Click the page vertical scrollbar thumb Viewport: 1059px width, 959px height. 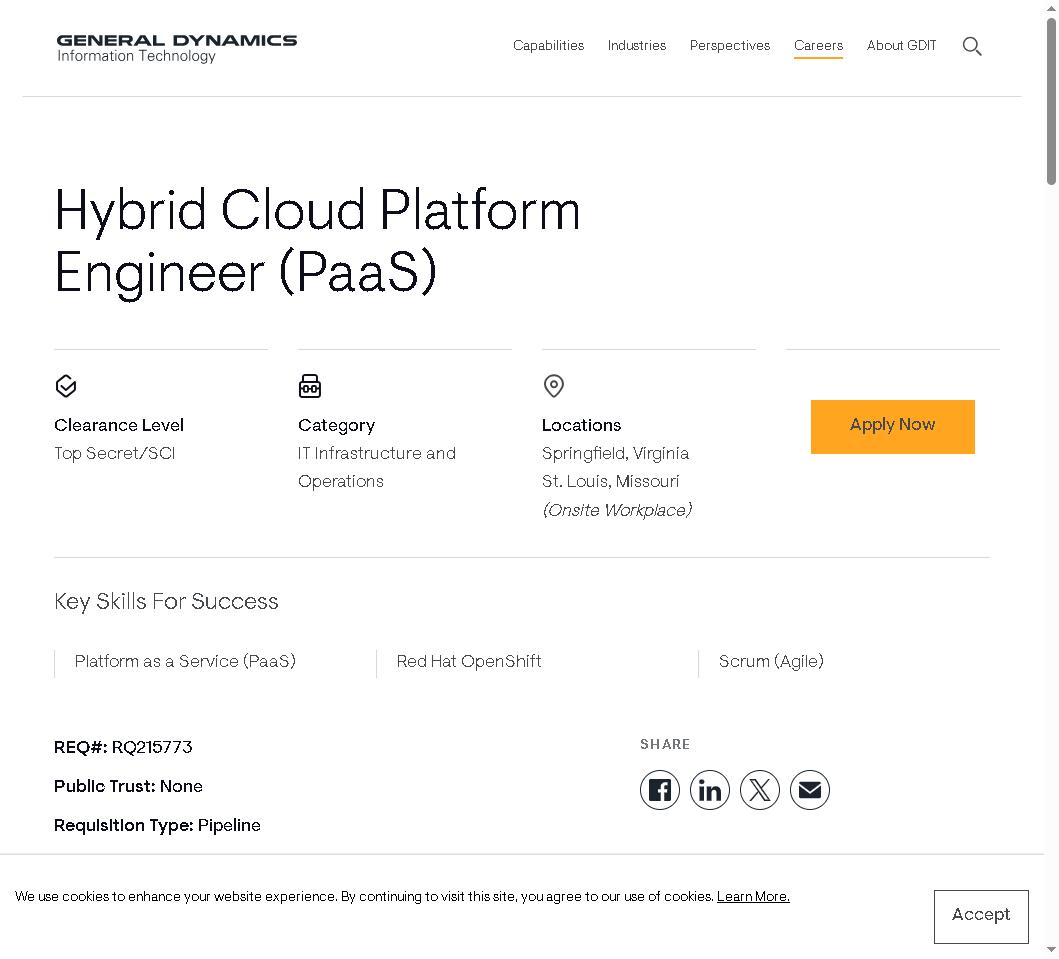[x=1052, y=101]
